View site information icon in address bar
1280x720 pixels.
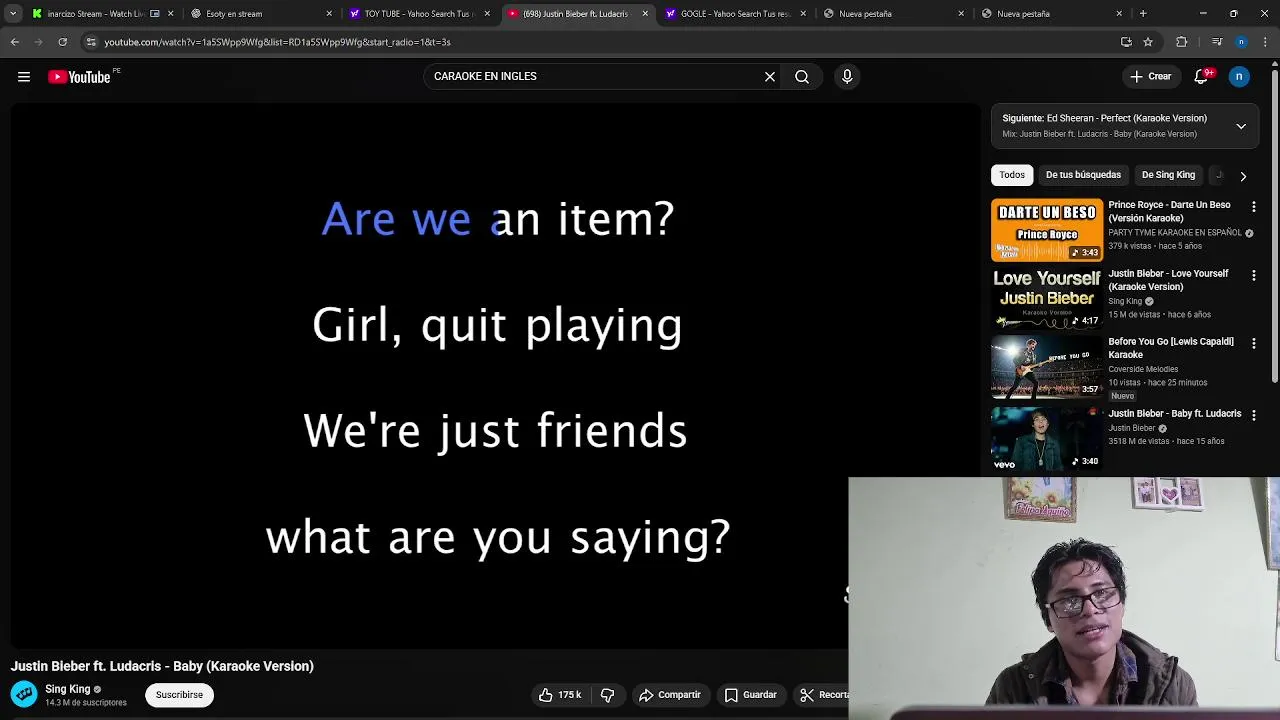91,42
